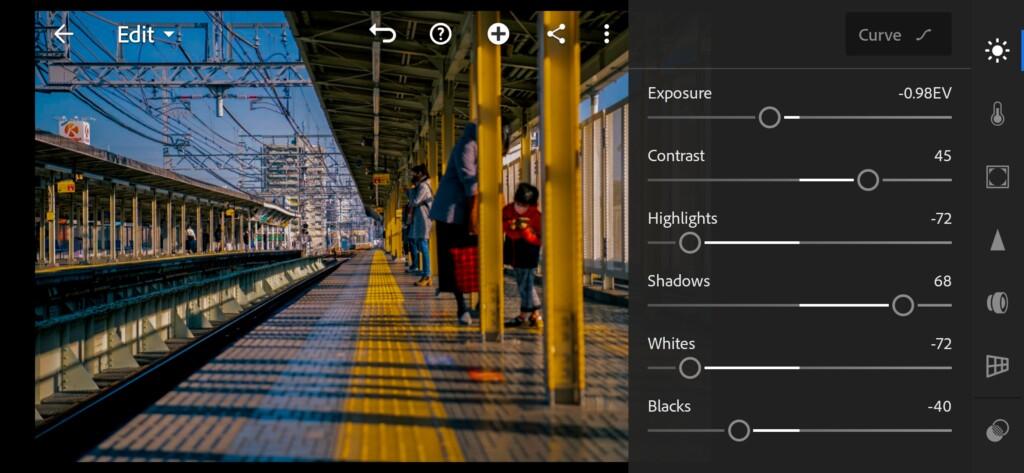
Task: Click the Exposure slider handle
Action: click(x=770, y=118)
